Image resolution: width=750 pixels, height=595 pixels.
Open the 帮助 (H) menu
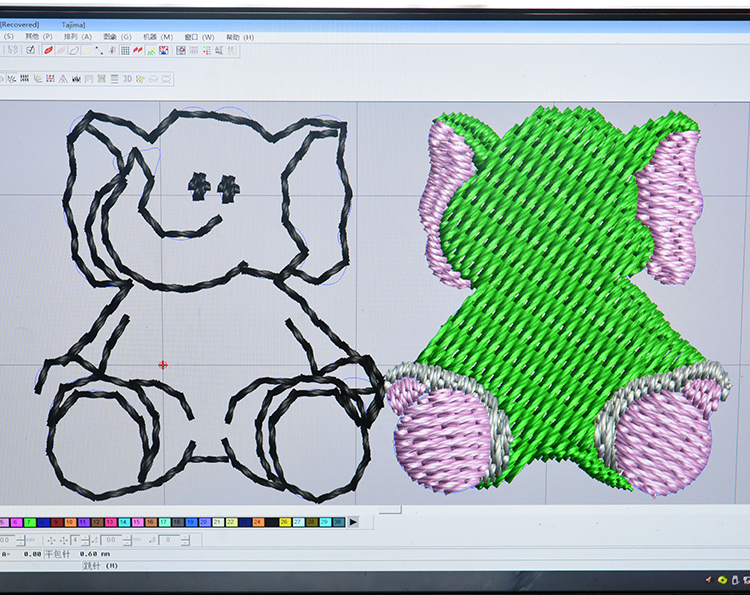click(240, 37)
